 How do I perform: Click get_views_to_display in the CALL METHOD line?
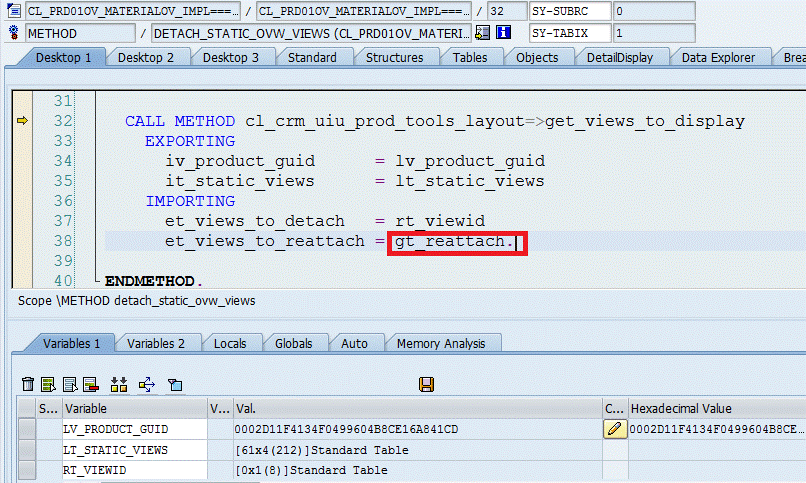pos(645,121)
